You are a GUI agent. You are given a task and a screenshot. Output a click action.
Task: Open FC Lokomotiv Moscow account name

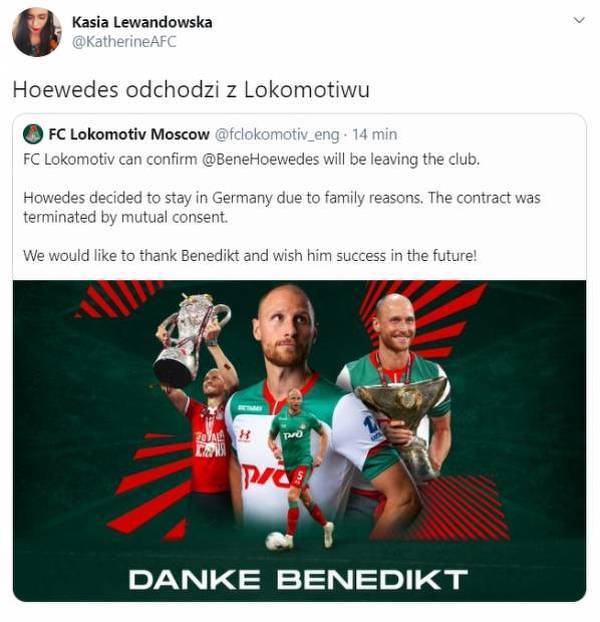pyautogui.click(x=129, y=134)
